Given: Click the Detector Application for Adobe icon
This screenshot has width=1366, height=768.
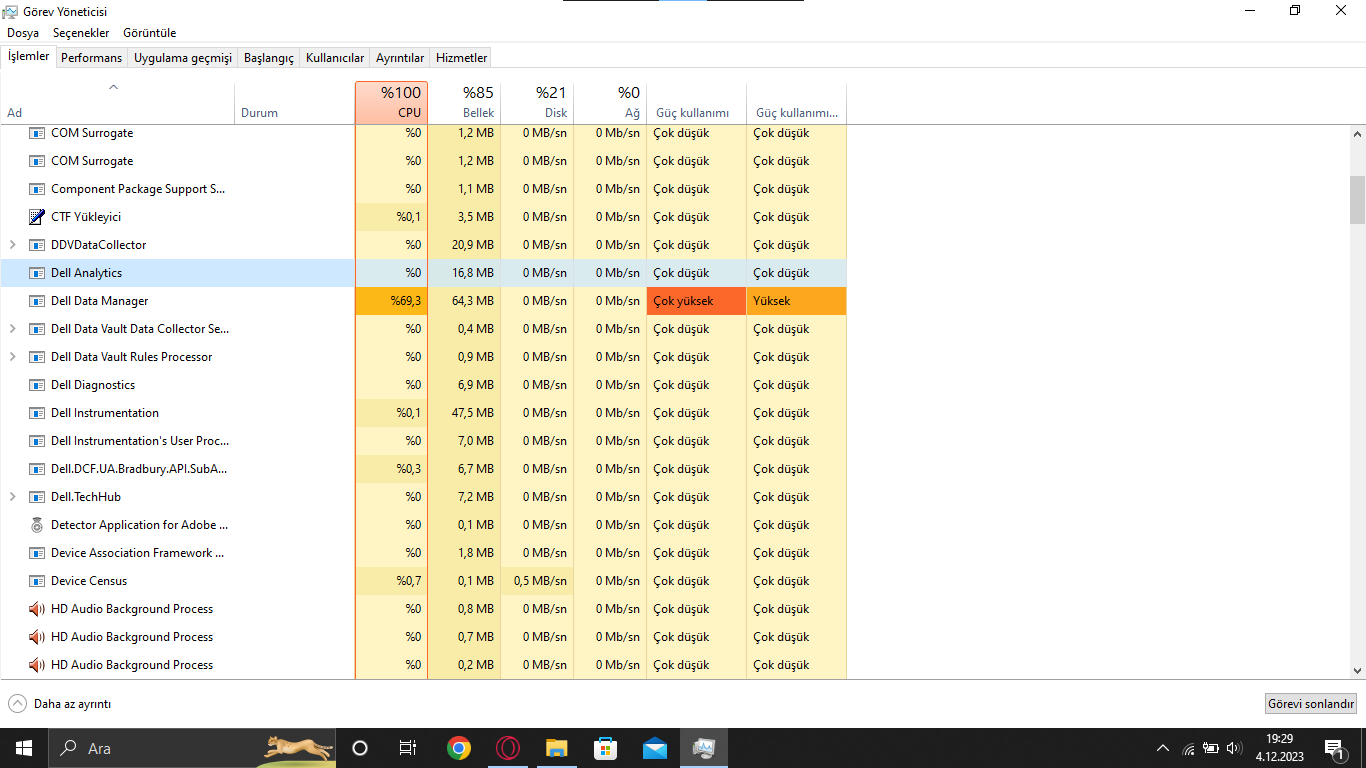Looking at the screenshot, I should click(x=37, y=525).
